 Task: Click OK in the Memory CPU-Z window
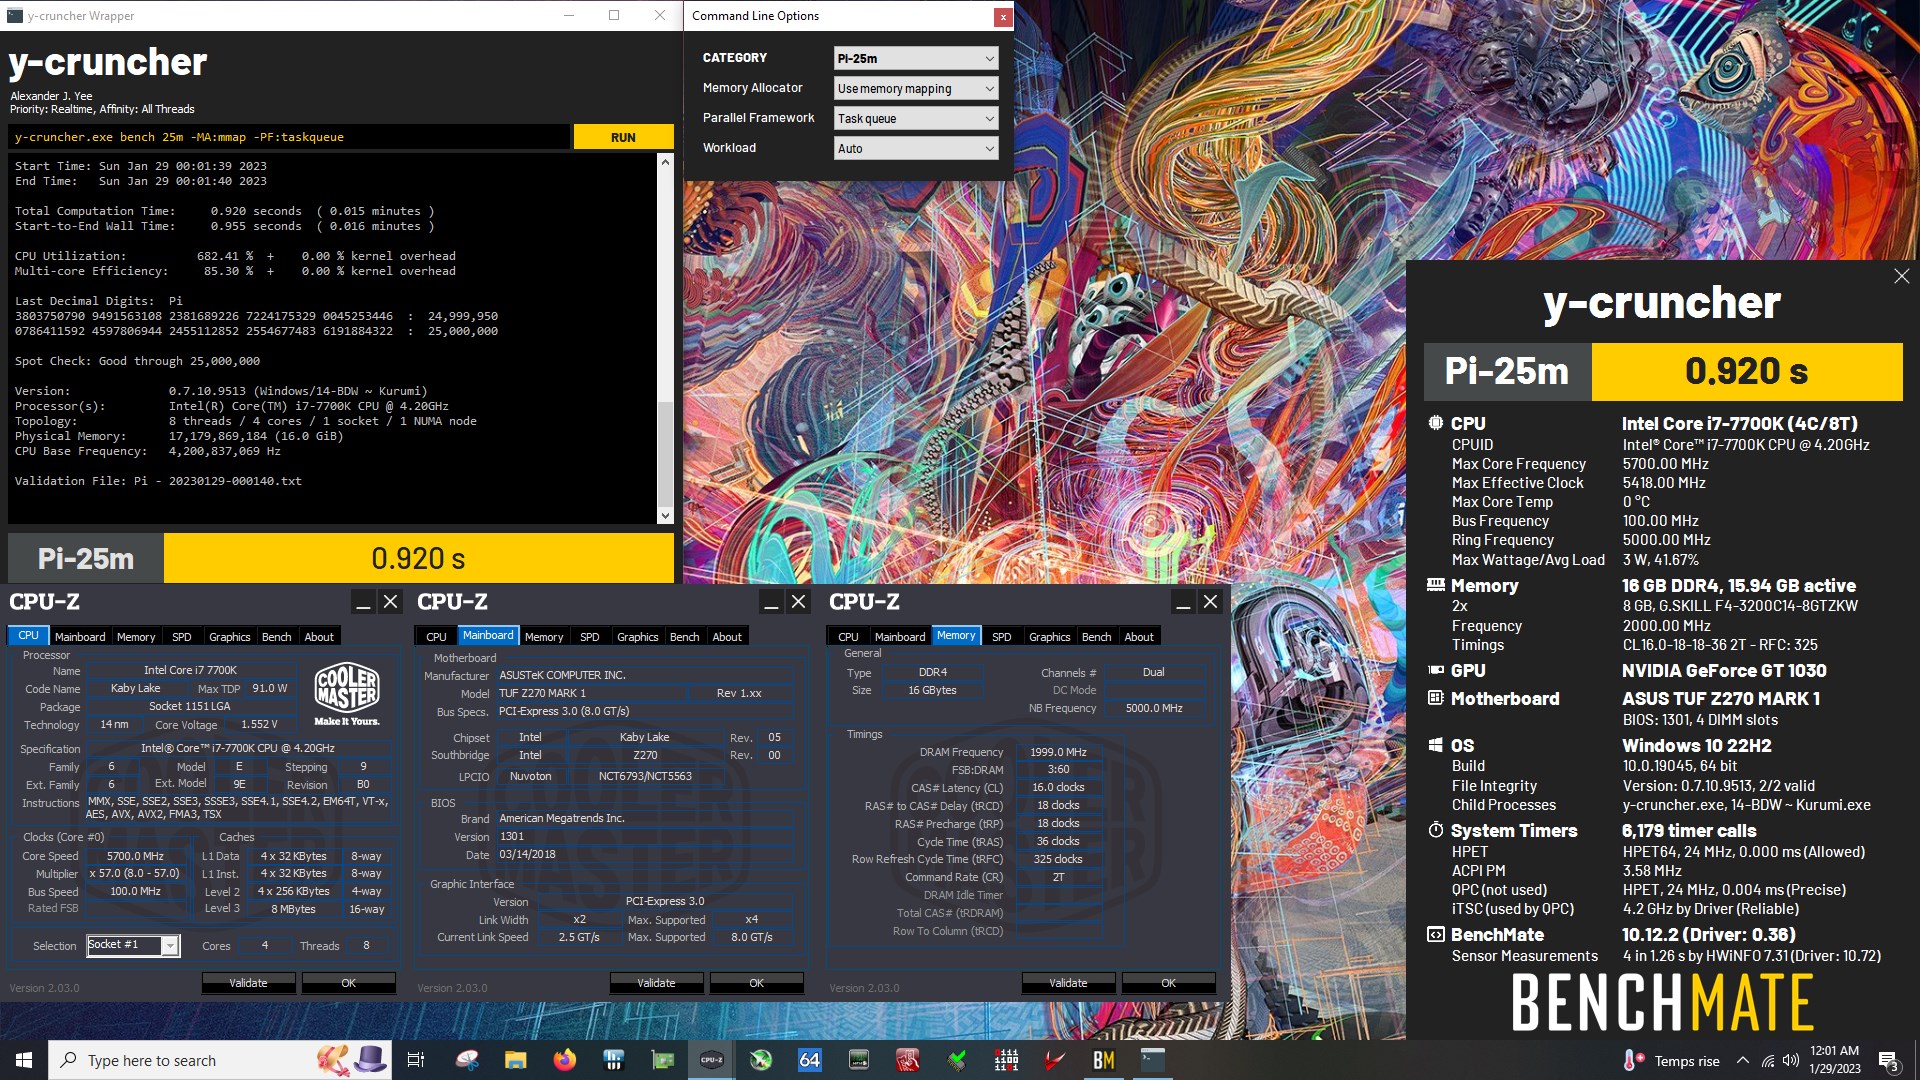1168,983
